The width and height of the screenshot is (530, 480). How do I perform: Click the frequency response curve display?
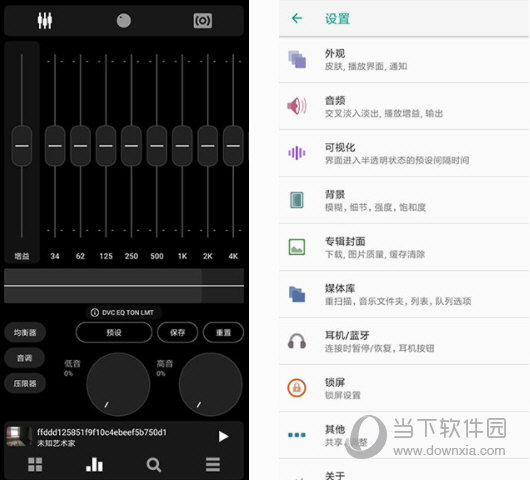(x=124, y=286)
